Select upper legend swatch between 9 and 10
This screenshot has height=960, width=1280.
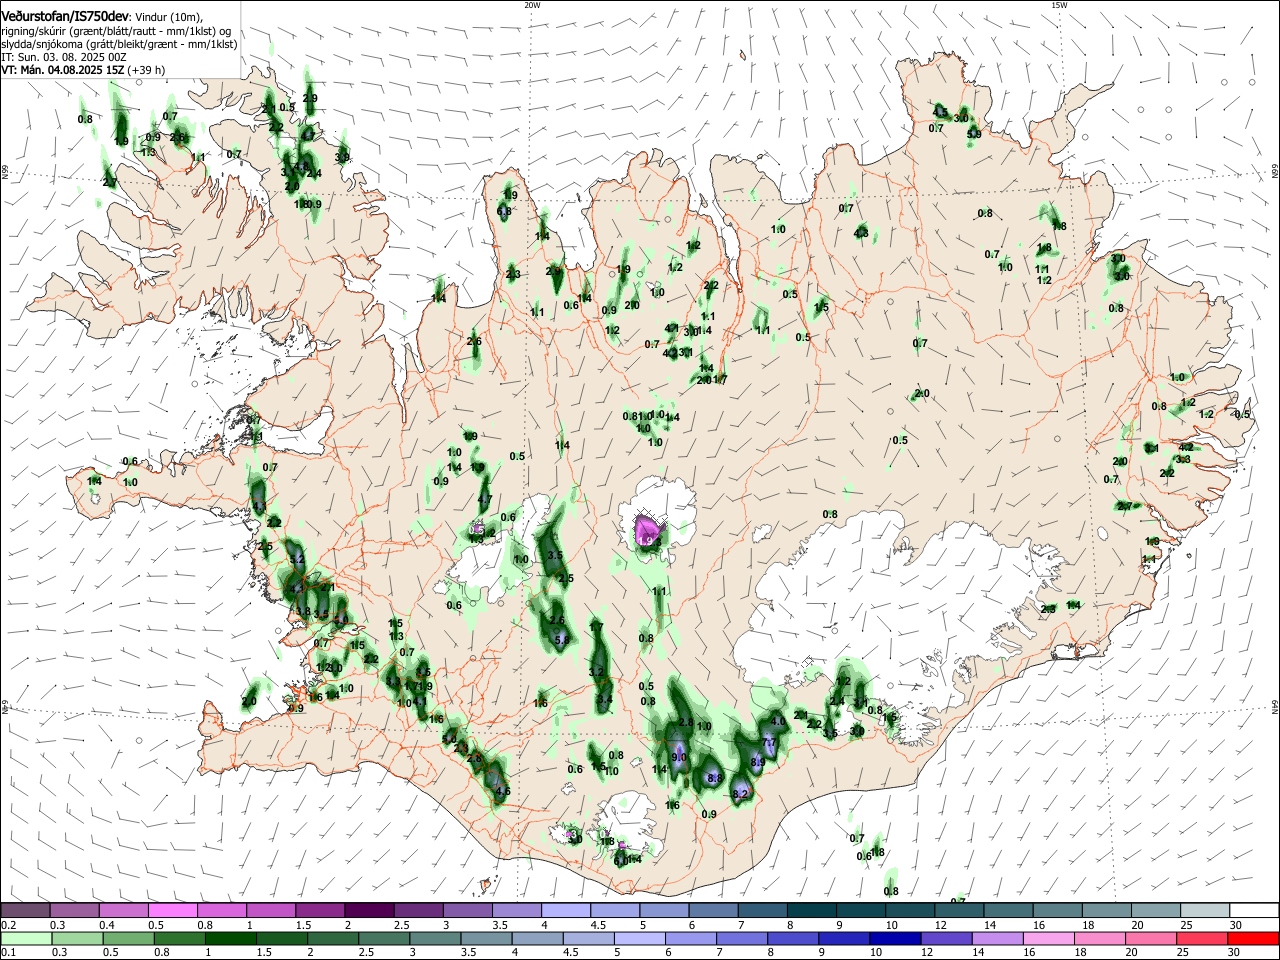860,911
